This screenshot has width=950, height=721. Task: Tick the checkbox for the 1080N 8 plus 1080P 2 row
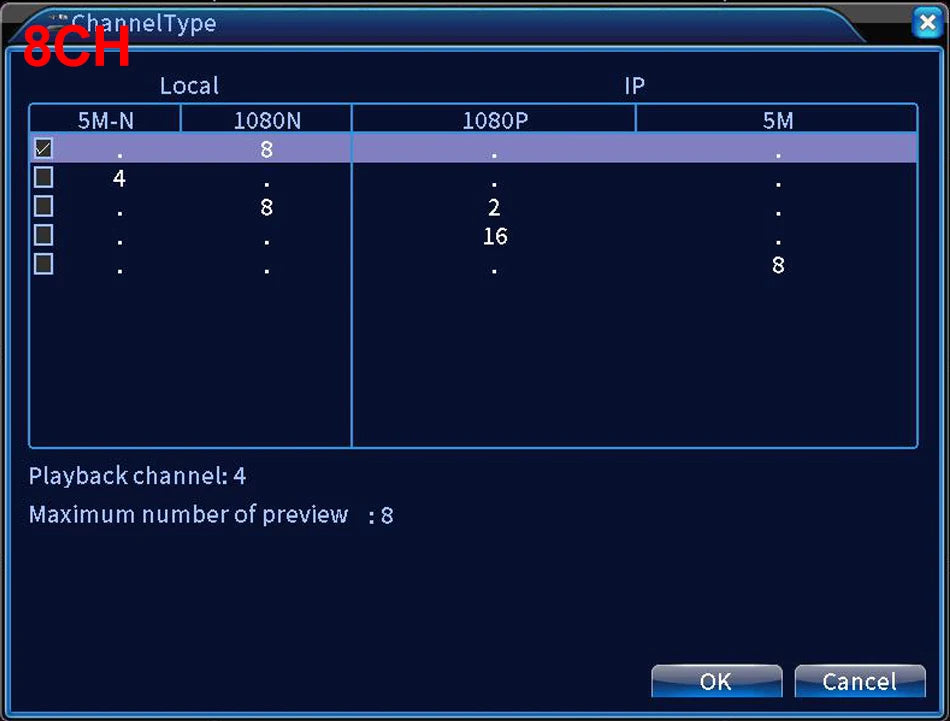coord(43,207)
